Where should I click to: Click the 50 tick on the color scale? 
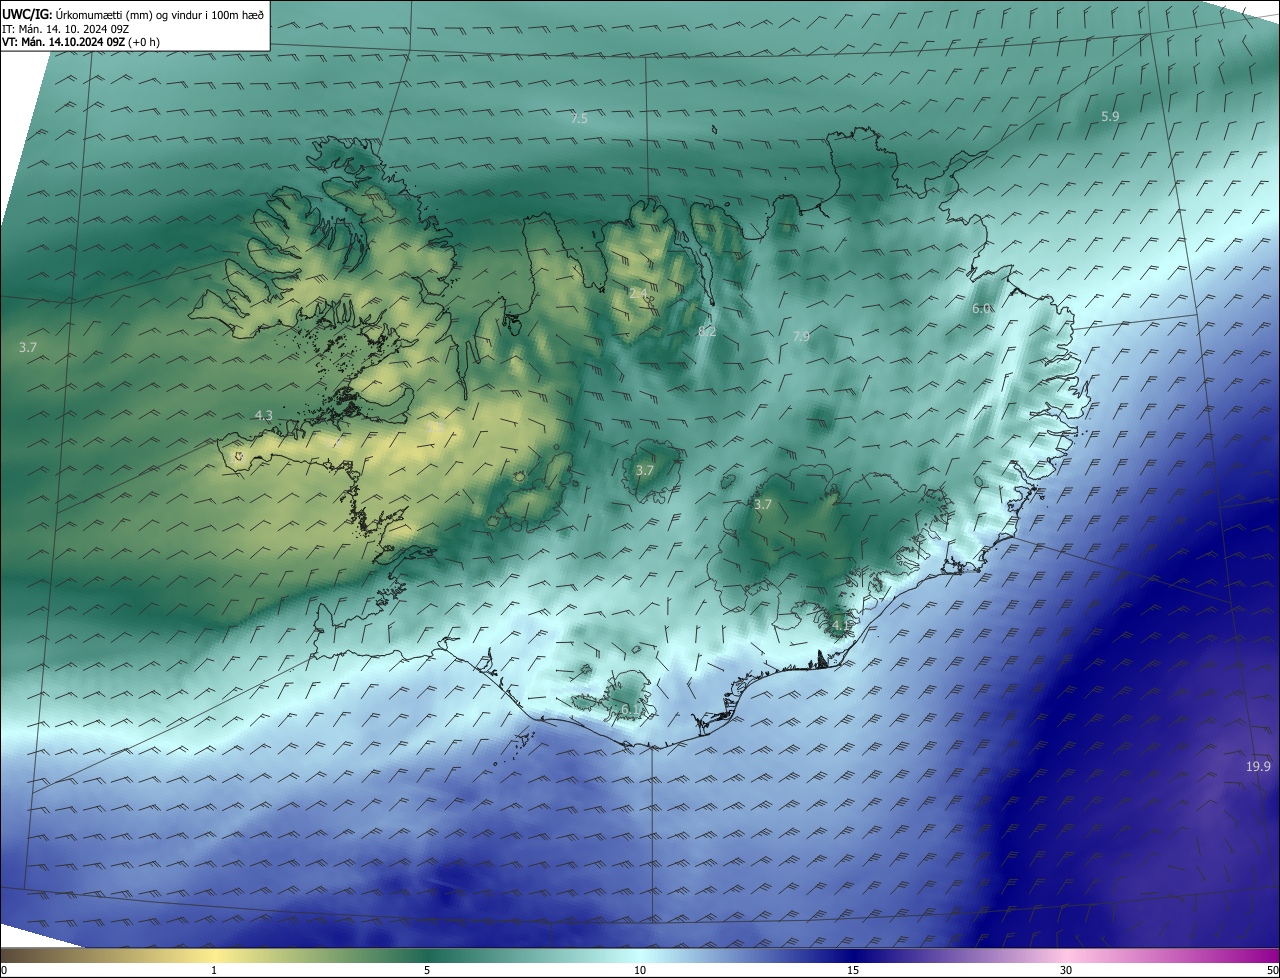(1272, 970)
